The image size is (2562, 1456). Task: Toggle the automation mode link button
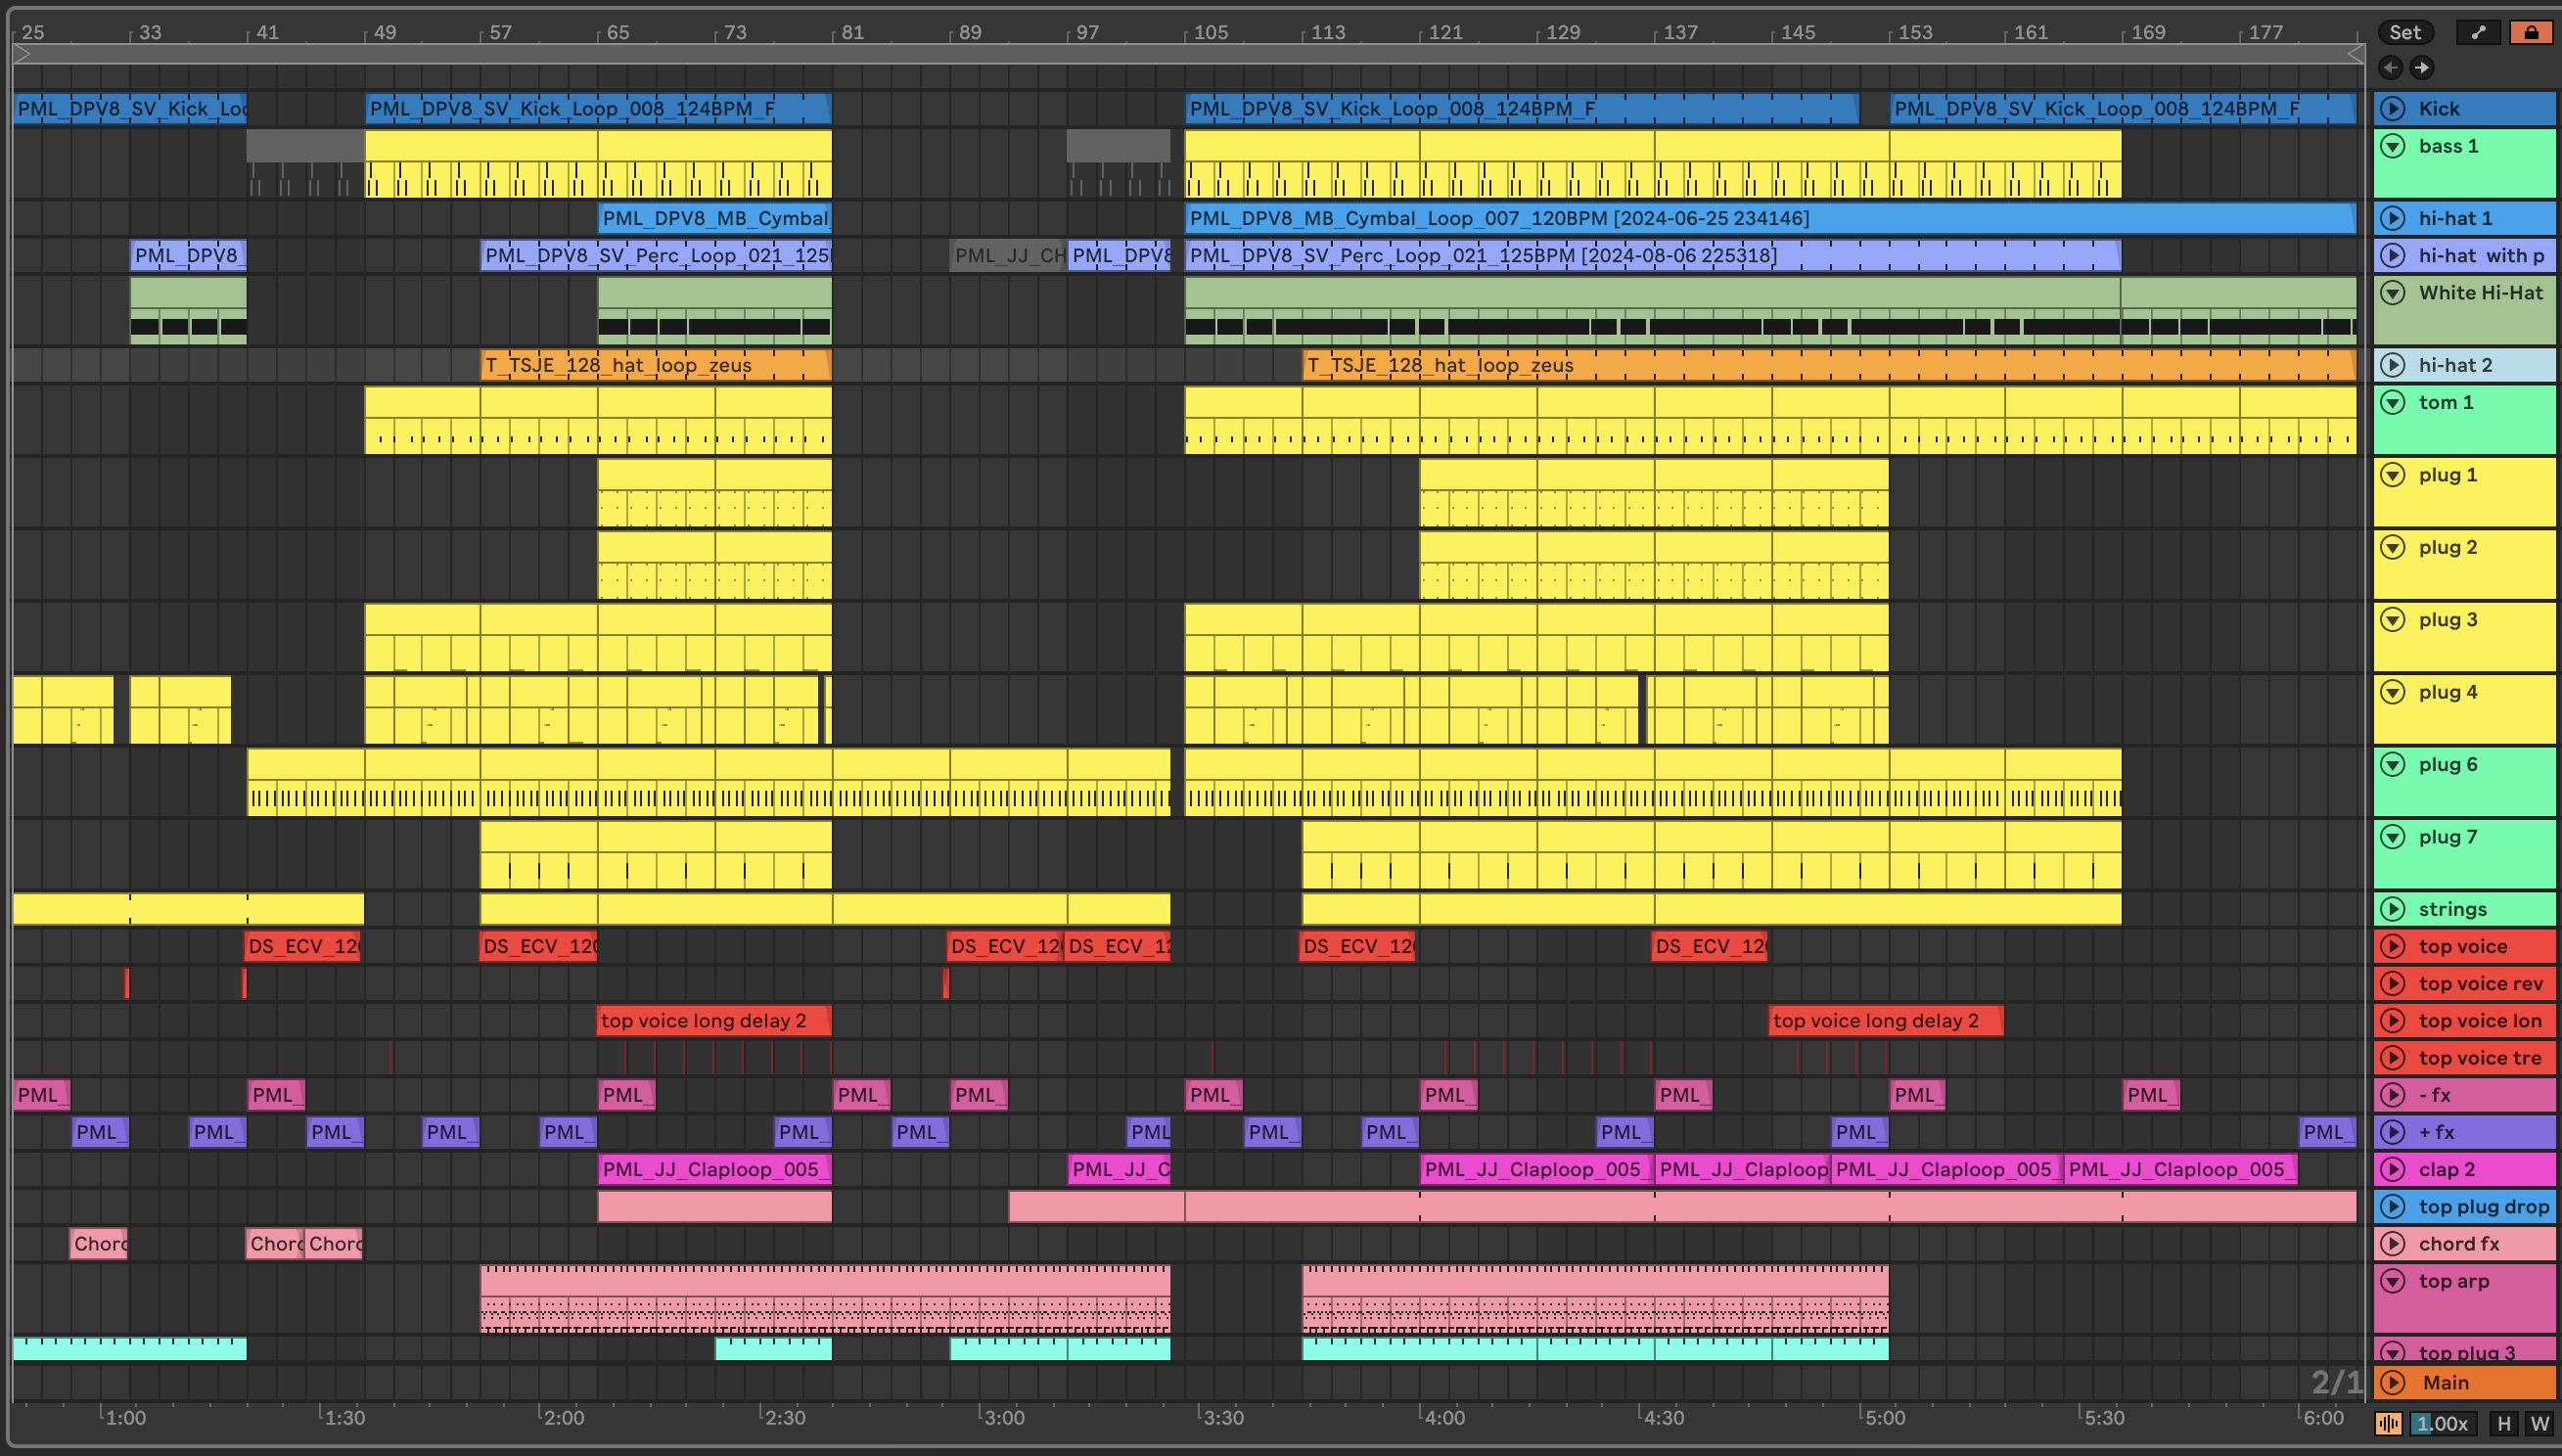(x=2477, y=32)
